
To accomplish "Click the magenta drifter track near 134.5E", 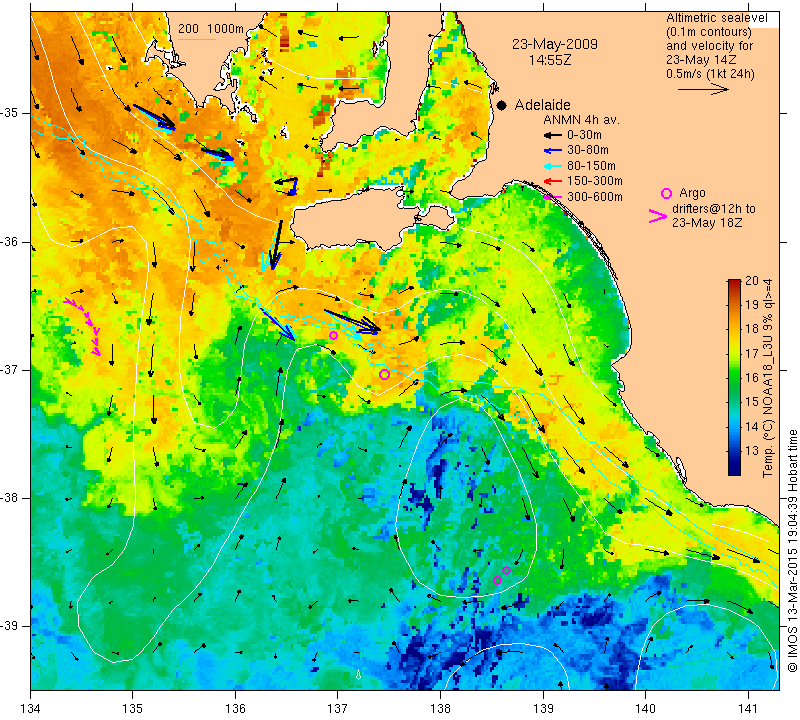I will 83,327.
